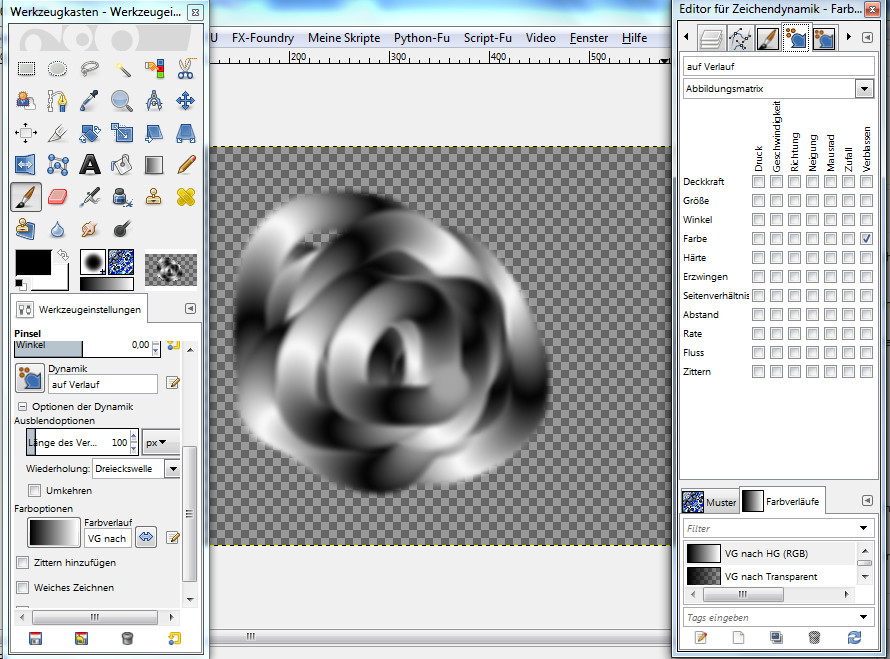Select the Pencil tool
890x659 pixels.
click(x=186, y=165)
